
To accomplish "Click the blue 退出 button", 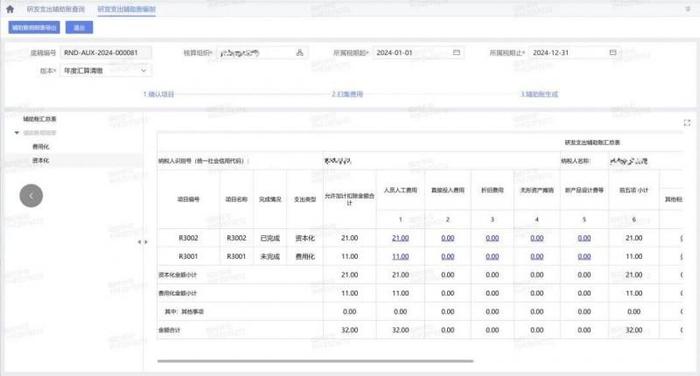I will (x=79, y=28).
